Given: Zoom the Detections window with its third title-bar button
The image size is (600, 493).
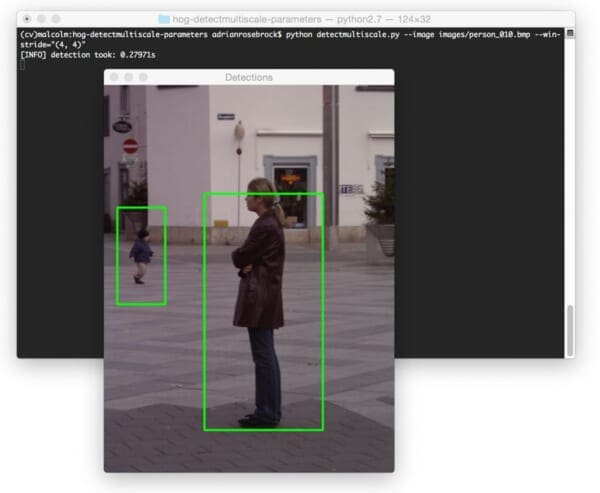Looking at the screenshot, I should (x=143, y=77).
